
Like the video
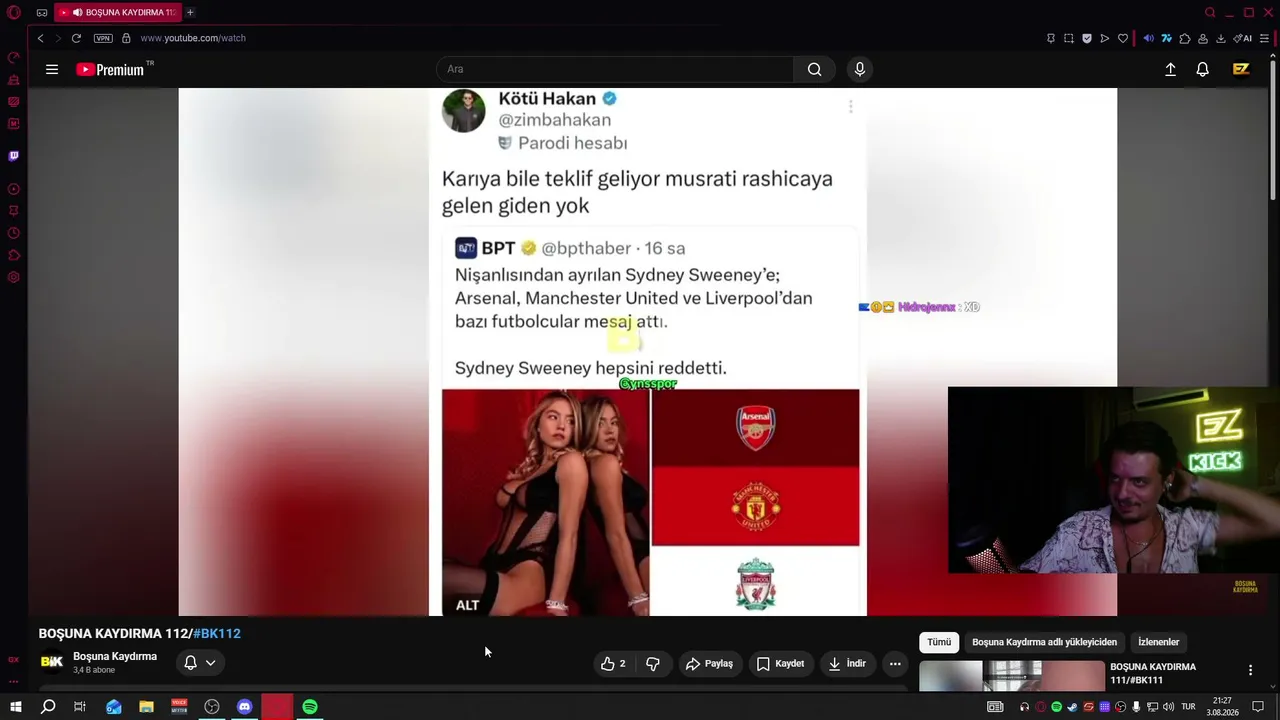614,663
